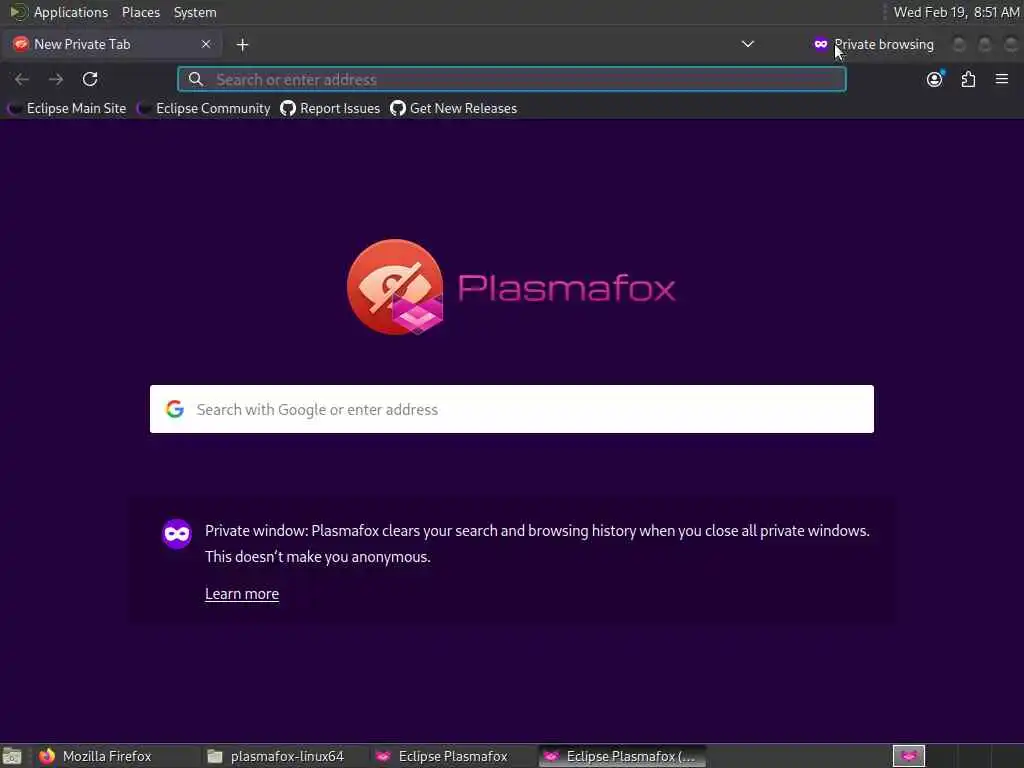Screen dimensions: 1024x768
Task: Open the Places menu
Action: pos(141,12)
